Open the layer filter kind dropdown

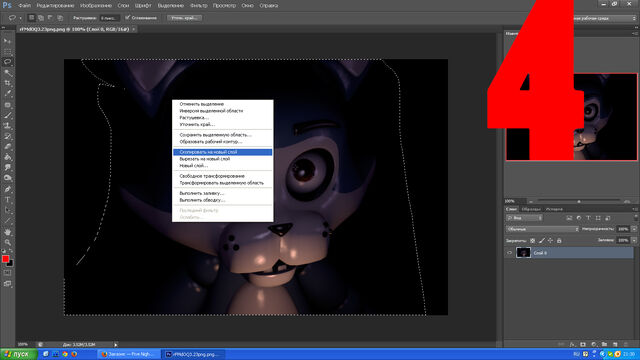[x=524, y=218]
